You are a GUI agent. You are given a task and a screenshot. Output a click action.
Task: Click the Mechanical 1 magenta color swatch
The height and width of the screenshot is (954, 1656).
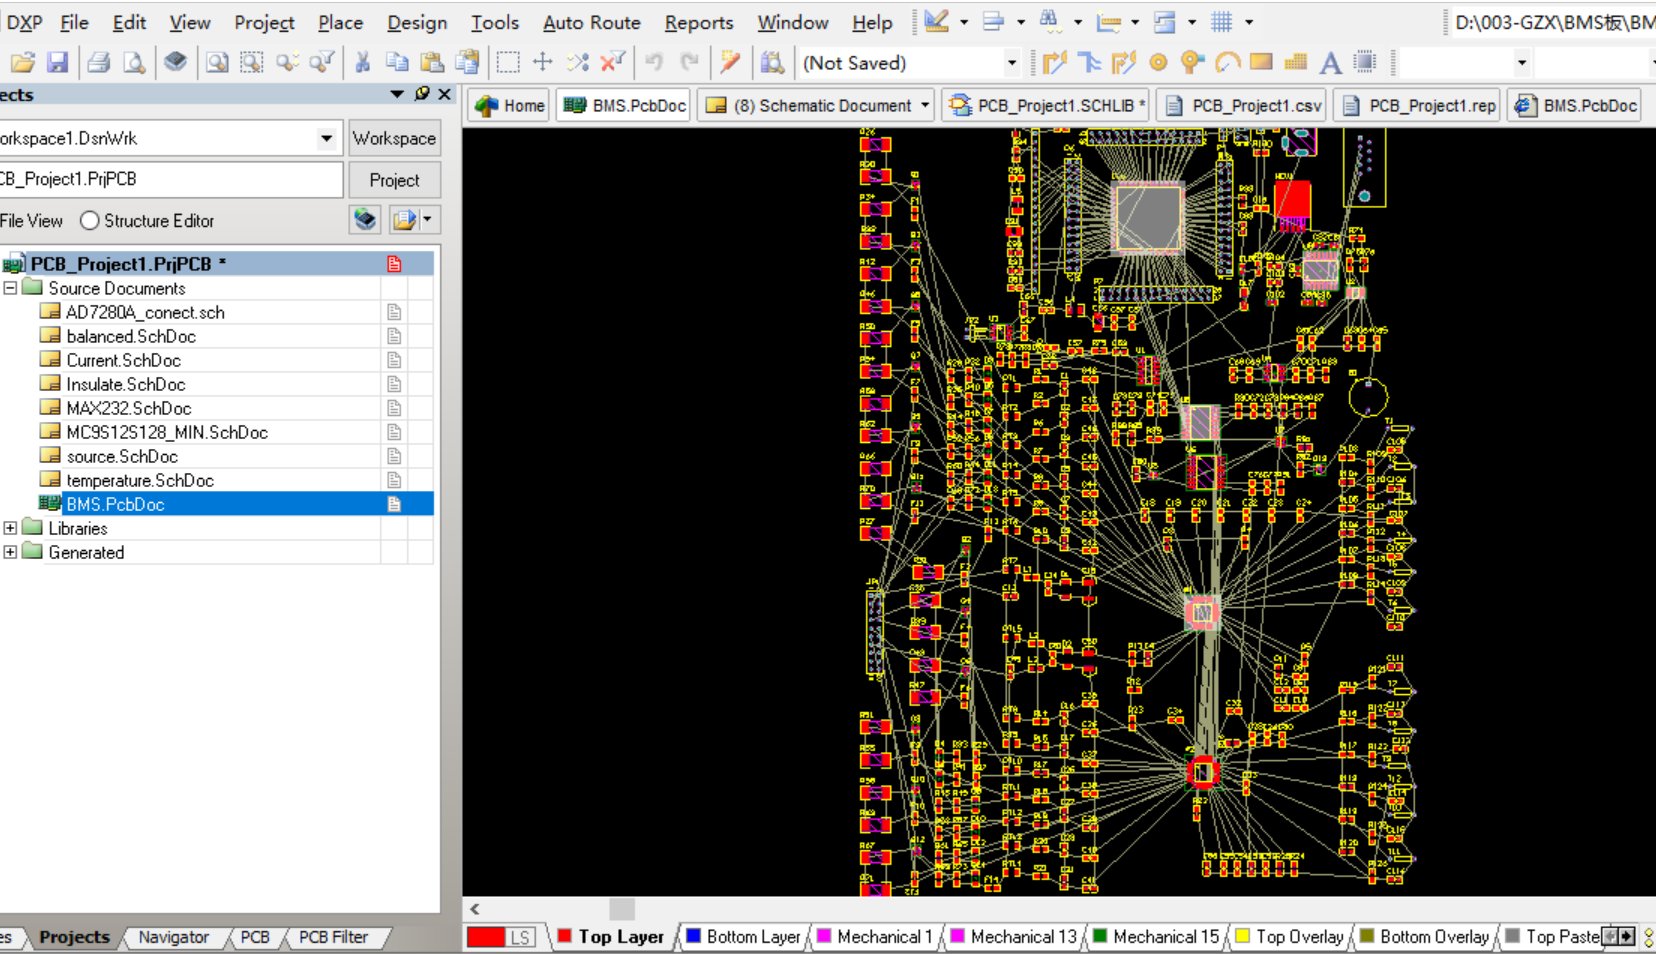coord(825,936)
